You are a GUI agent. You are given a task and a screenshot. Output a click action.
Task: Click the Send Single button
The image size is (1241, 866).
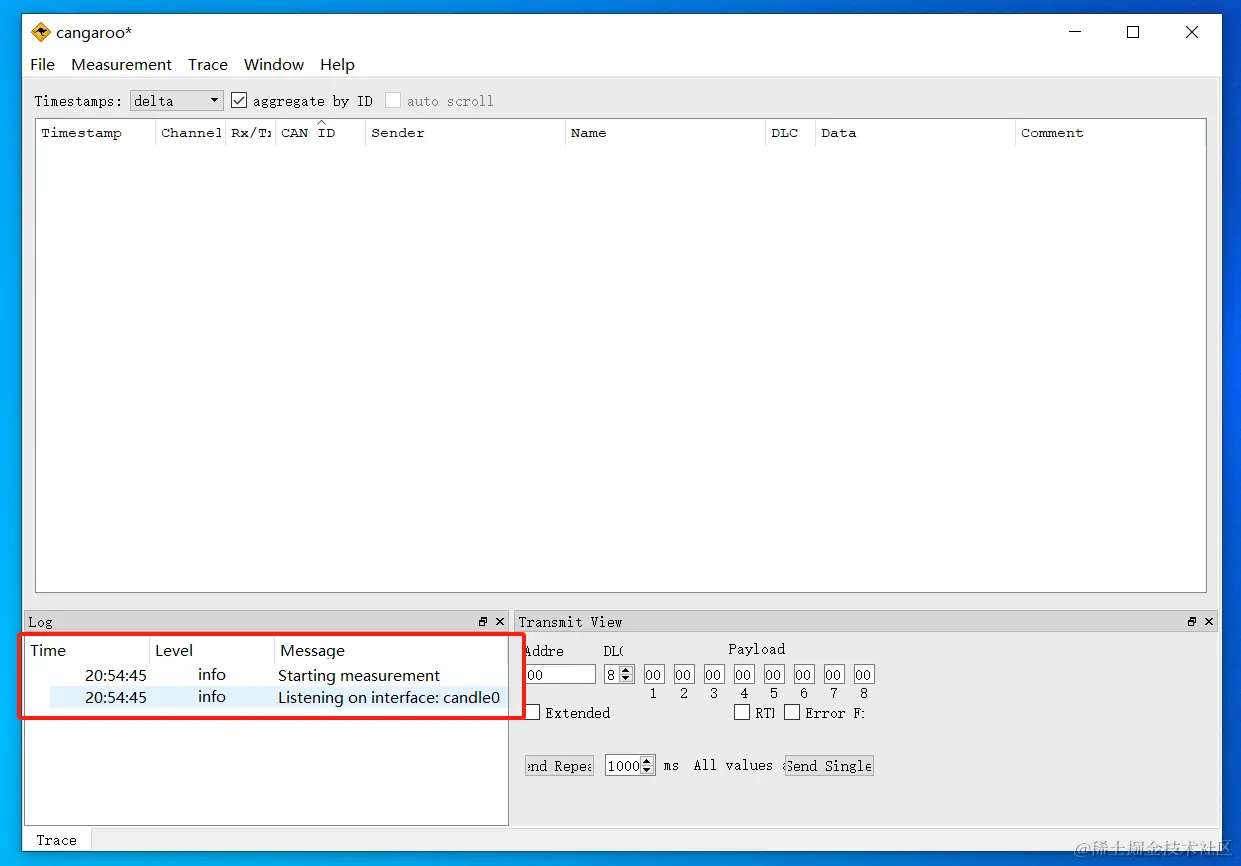829,766
